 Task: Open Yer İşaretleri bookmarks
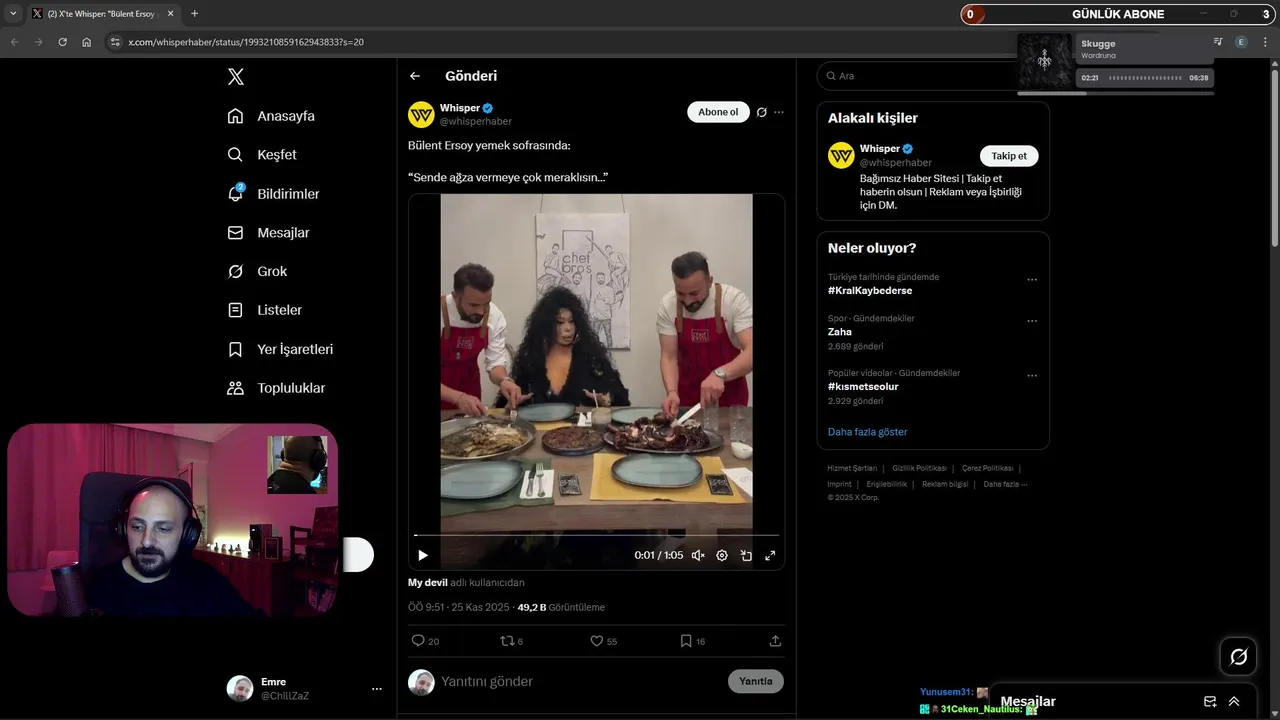[x=280, y=349]
